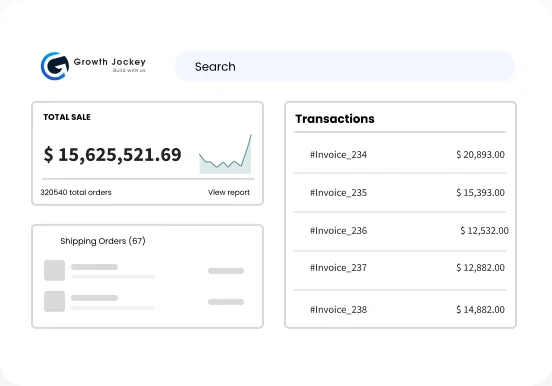552x386 pixels.
Task: Click the second shipping order status pill
Action: pos(226,302)
